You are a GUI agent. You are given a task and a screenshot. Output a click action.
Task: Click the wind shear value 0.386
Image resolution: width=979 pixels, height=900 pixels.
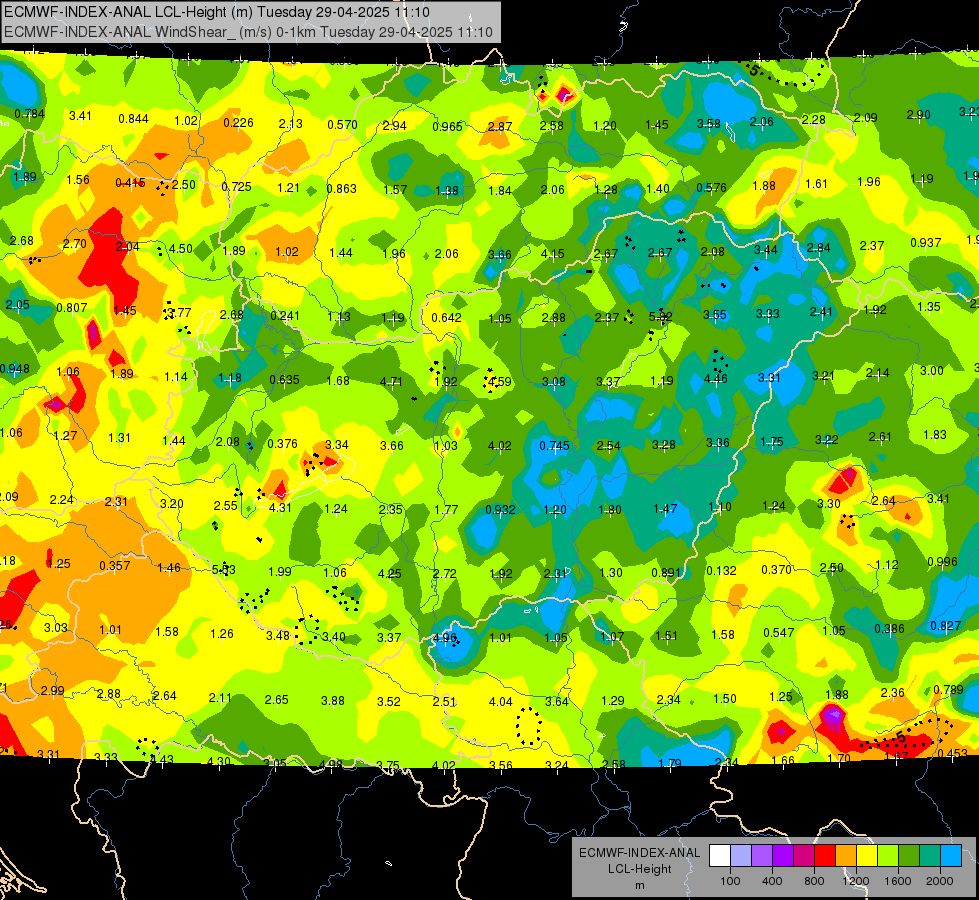click(x=889, y=628)
